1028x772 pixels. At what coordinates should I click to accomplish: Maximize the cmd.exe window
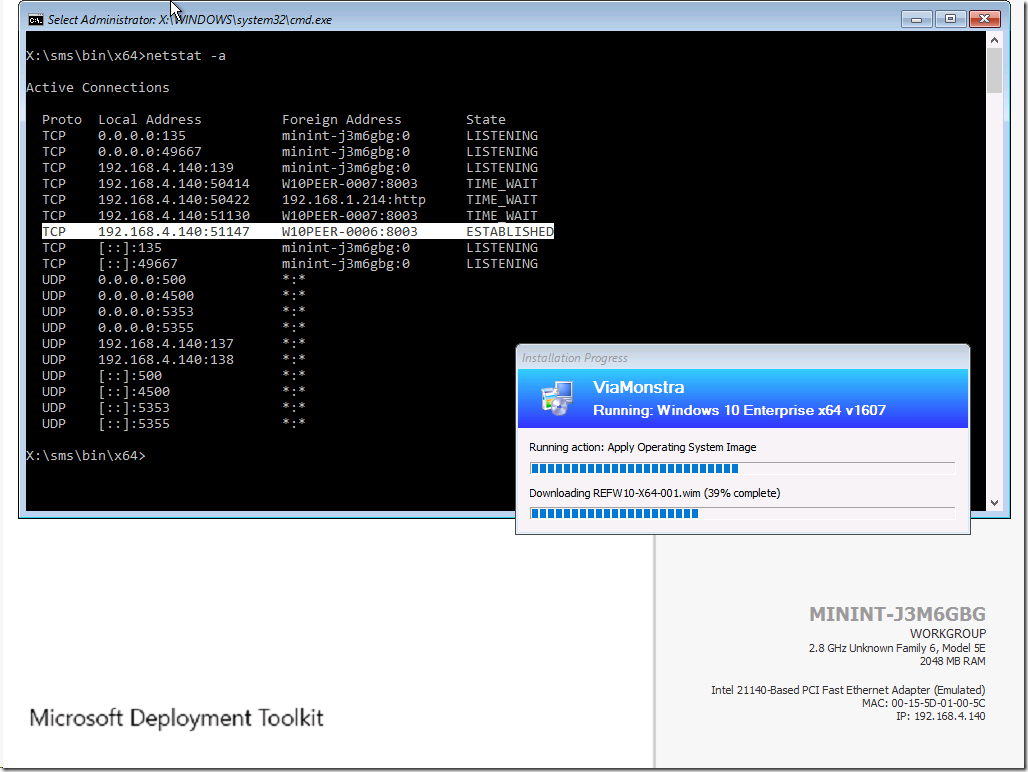[x=950, y=20]
